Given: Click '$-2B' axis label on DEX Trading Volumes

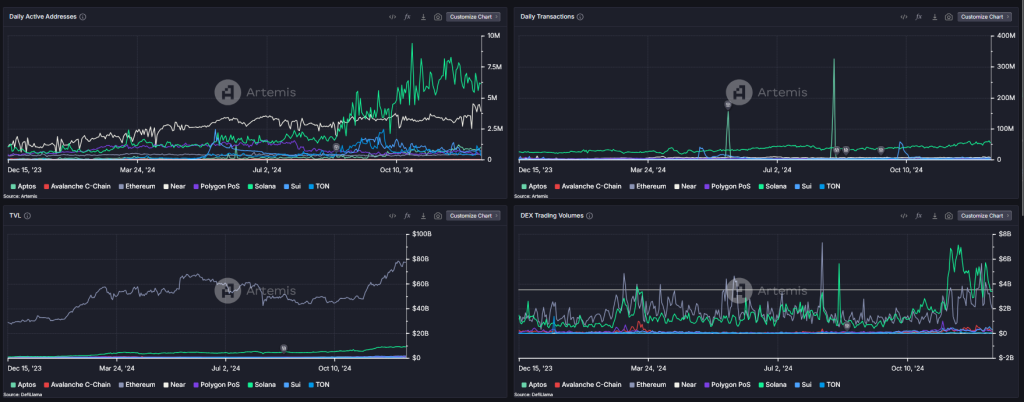Looking at the screenshot, I should [1004, 358].
